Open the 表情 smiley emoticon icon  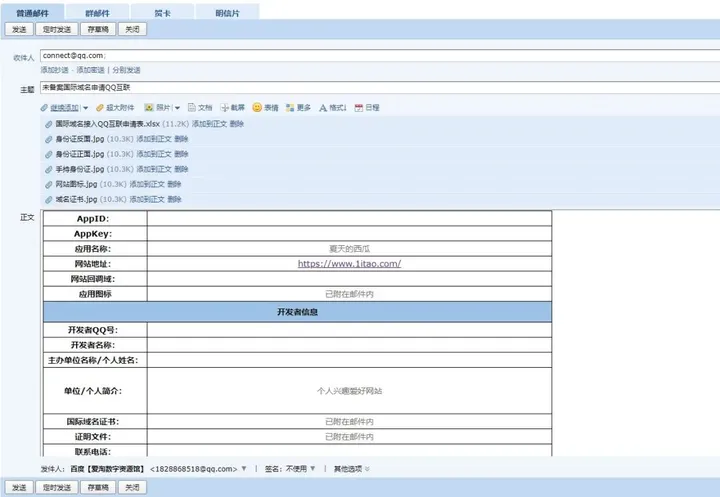[x=257, y=107]
